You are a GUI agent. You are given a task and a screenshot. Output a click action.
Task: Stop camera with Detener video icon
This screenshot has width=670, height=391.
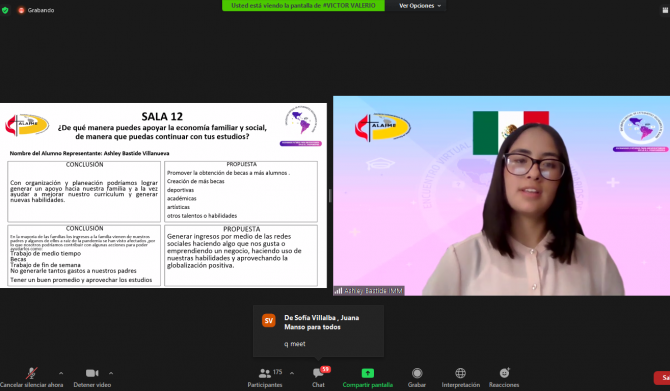coord(92,373)
